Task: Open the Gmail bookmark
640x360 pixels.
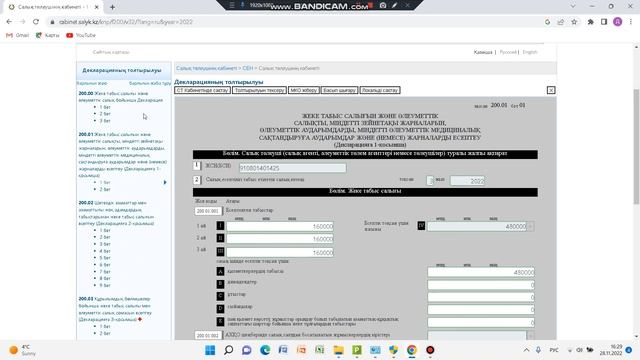Action: (18, 36)
